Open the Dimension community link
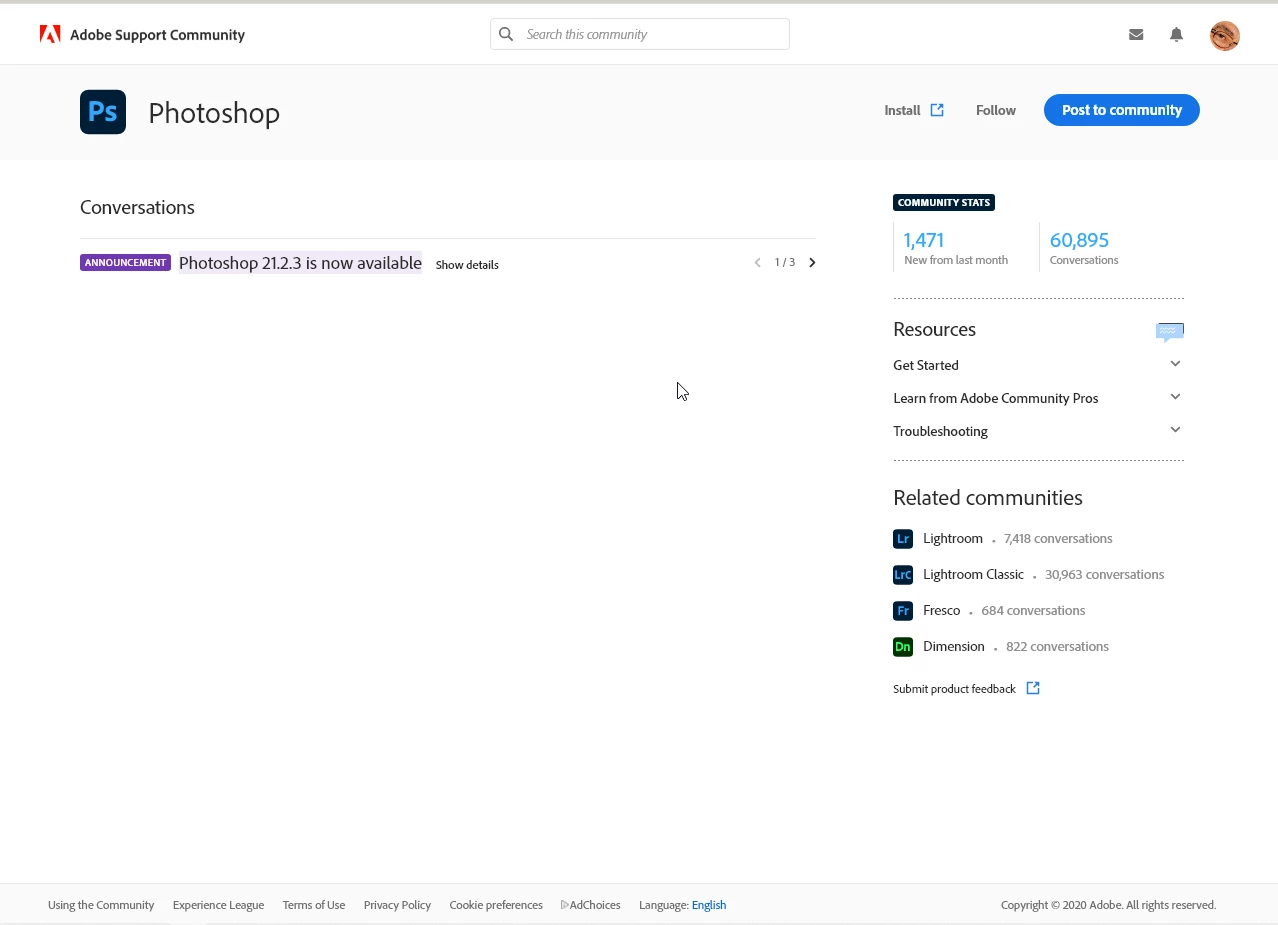The height and width of the screenshot is (925, 1278). click(954, 646)
